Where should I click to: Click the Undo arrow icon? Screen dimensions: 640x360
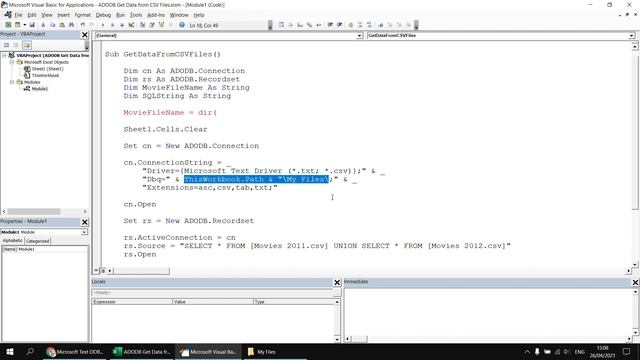82,25
